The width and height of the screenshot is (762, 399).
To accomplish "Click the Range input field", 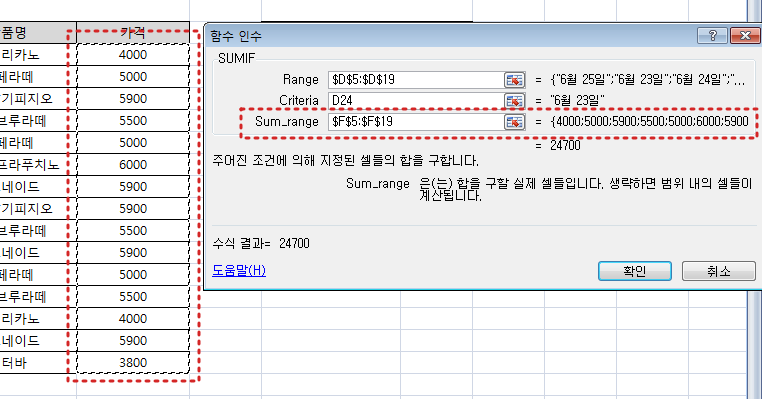I will point(416,80).
